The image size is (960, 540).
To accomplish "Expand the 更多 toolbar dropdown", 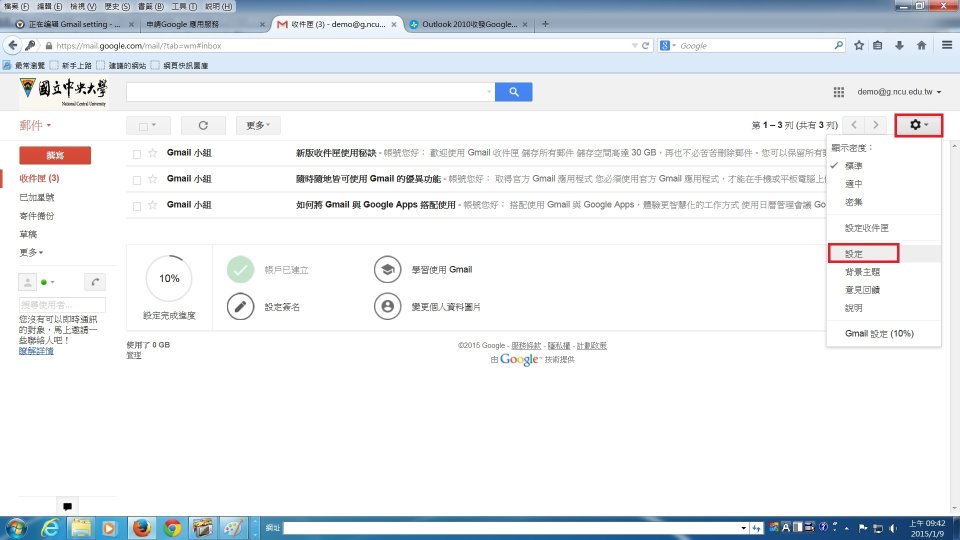I will 258,125.
